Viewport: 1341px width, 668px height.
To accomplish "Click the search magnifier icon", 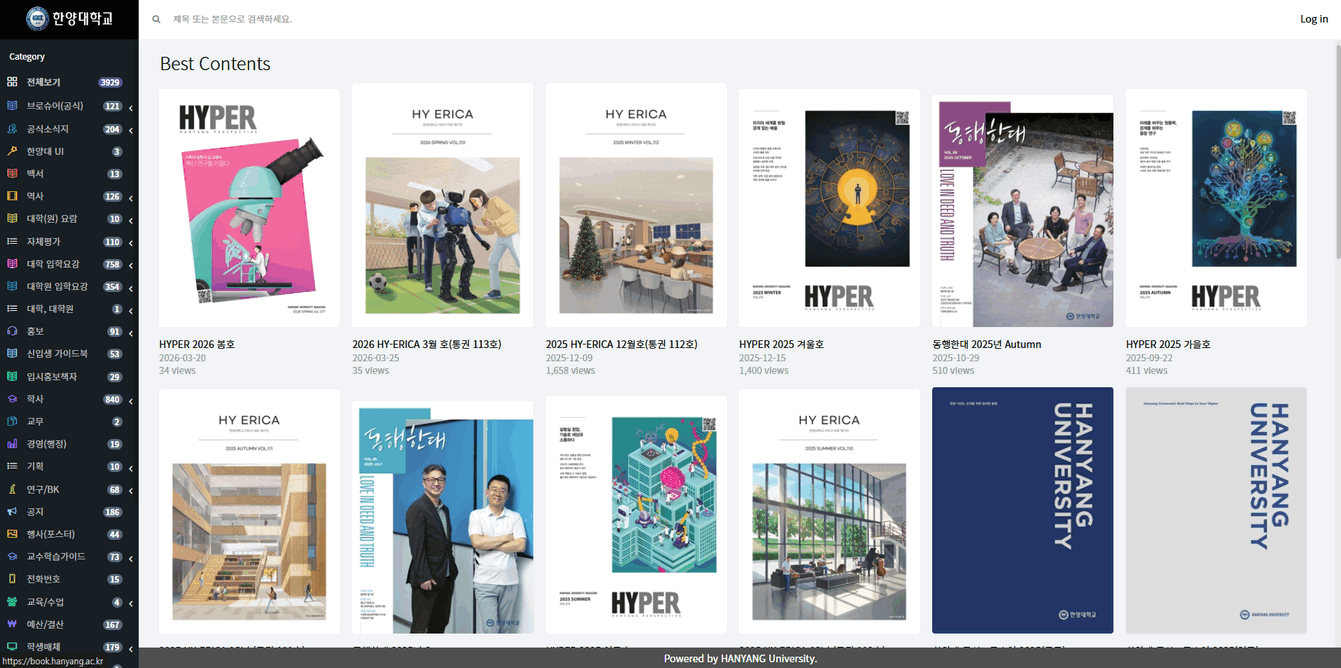I will pos(156,19).
